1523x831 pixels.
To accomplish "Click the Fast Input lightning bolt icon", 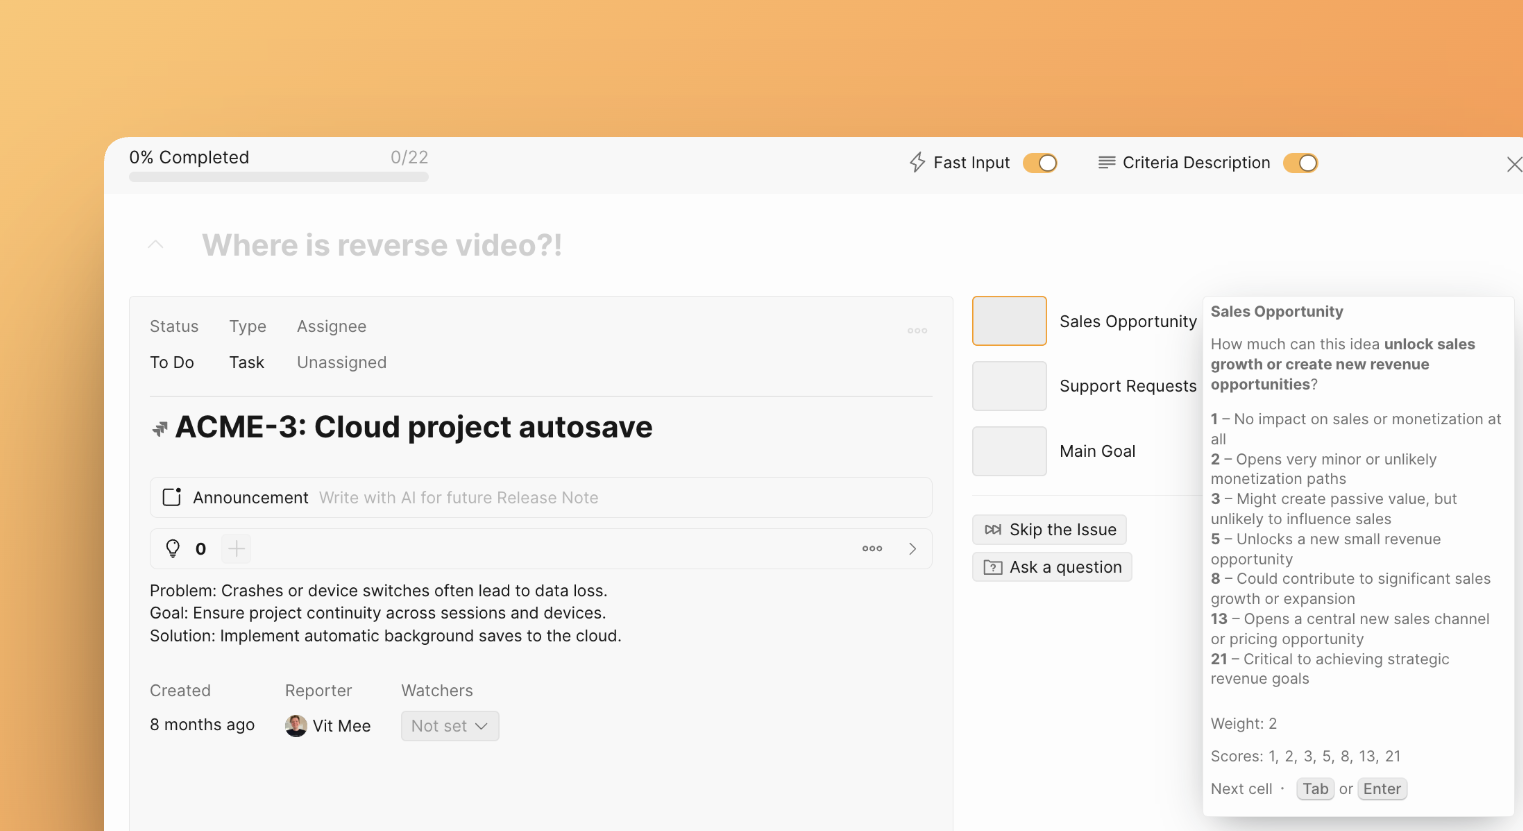I will tap(917, 163).
